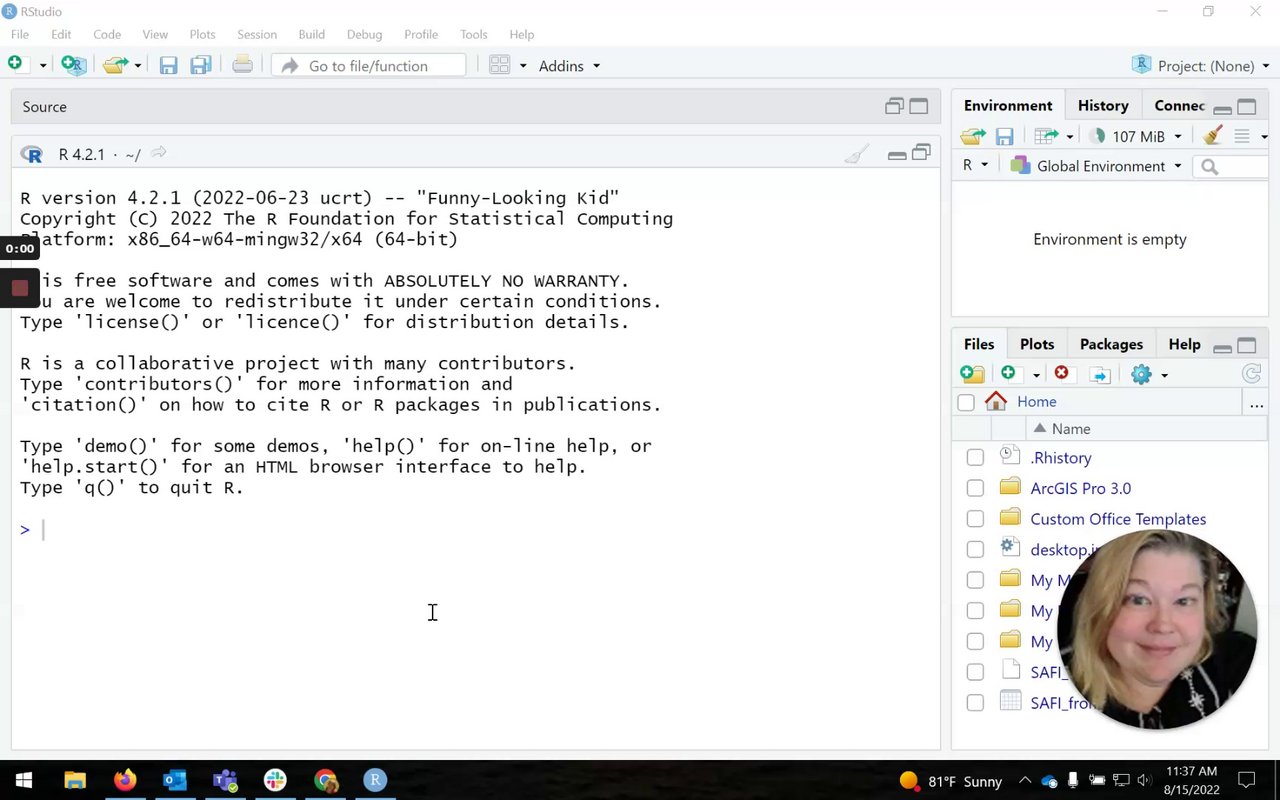Open the workspace panes grid dropdown
This screenshot has width=1280, height=800.
[x=508, y=65]
